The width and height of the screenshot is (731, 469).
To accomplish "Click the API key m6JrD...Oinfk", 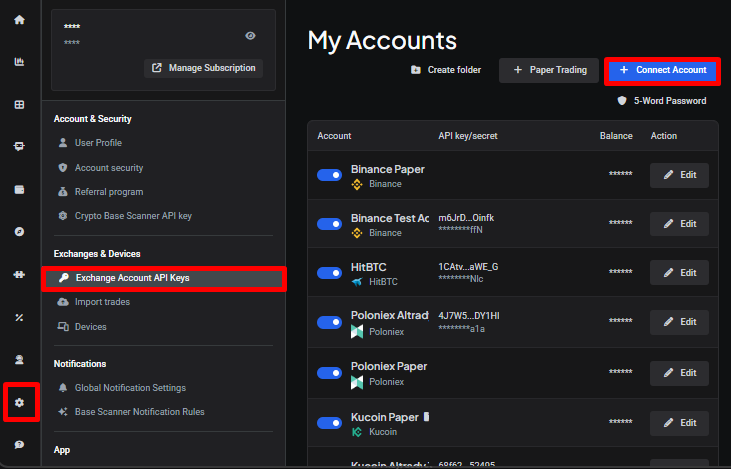I will pyautogui.click(x=466, y=218).
